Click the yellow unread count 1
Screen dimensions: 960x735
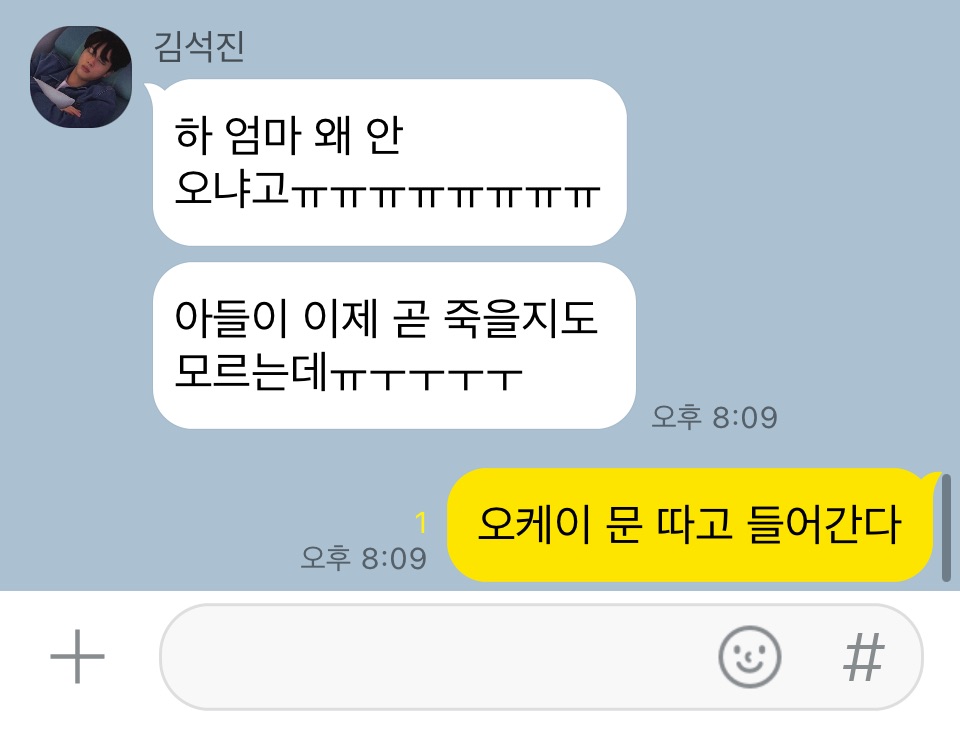point(421,522)
